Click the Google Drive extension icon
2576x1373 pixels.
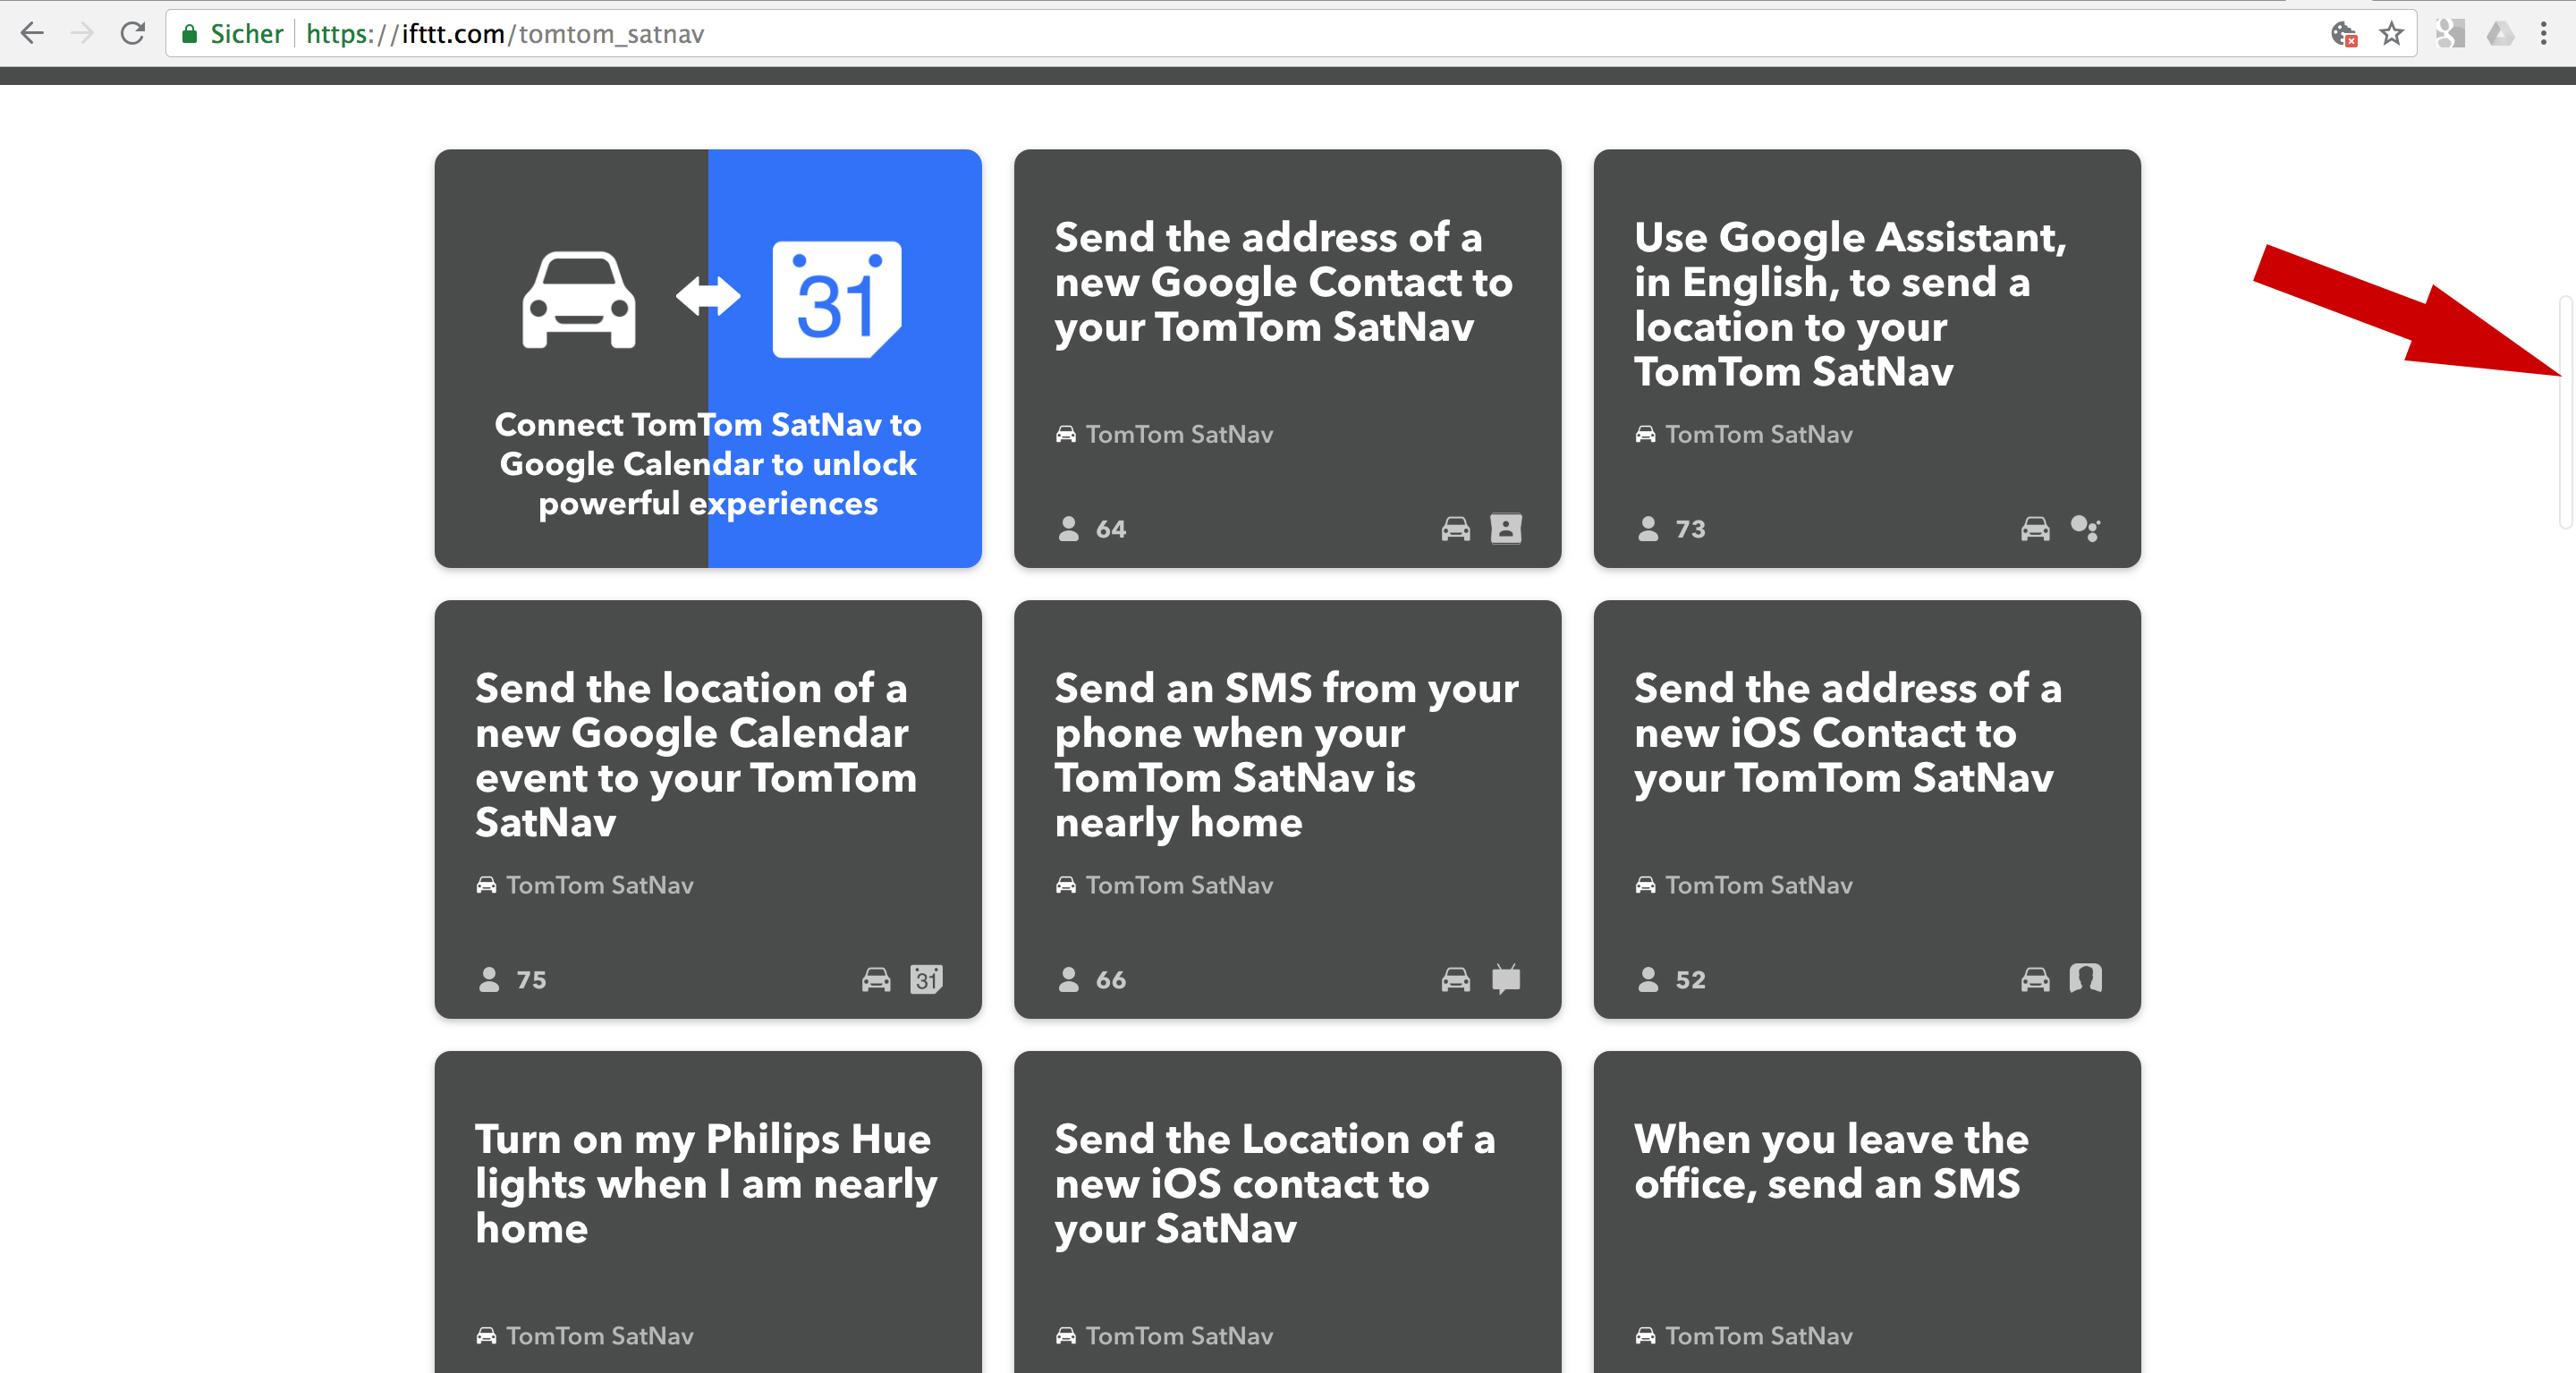point(2500,34)
